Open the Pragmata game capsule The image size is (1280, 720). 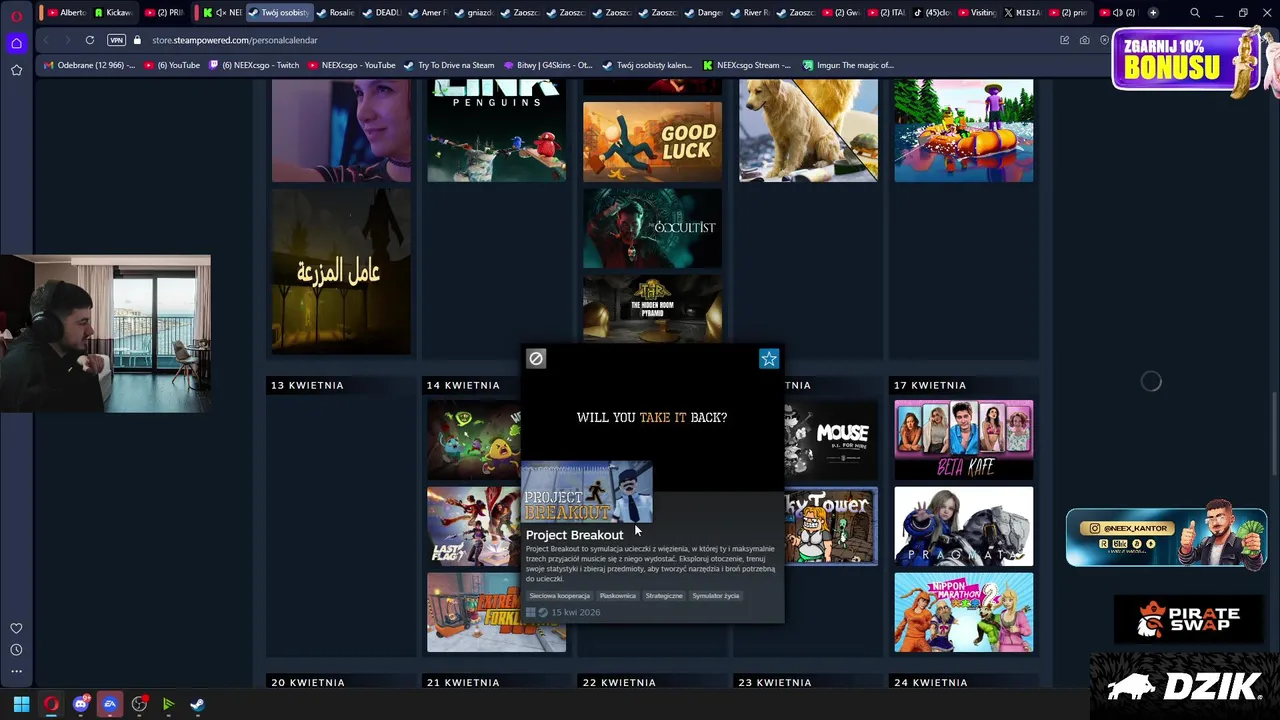[x=964, y=526]
